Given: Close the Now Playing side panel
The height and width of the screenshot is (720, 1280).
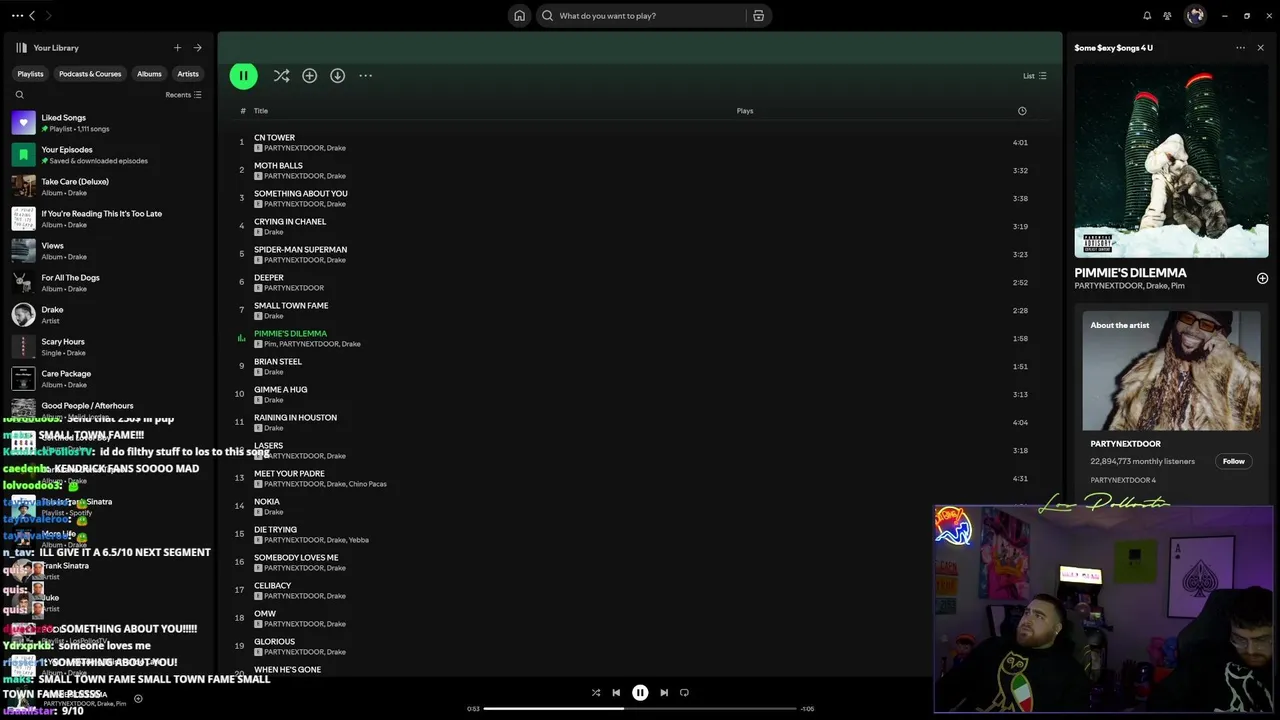Looking at the screenshot, I should [x=1260, y=48].
